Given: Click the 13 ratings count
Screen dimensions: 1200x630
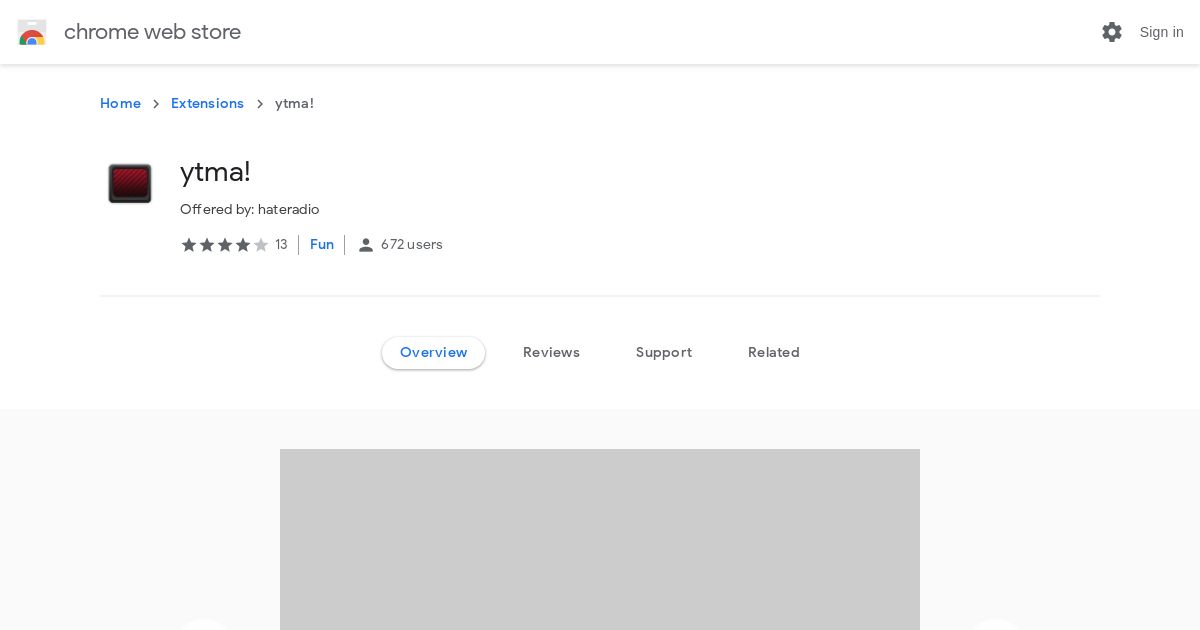Looking at the screenshot, I should 281,245.
